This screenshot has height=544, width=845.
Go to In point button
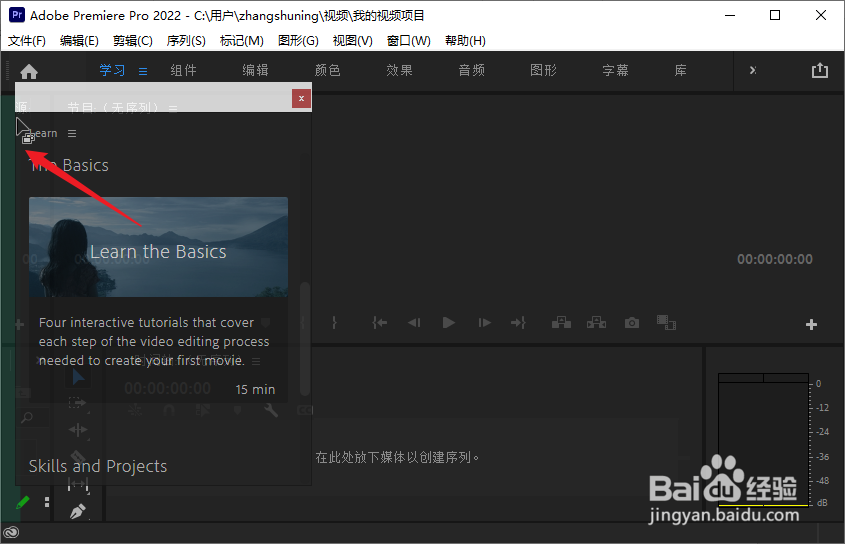(x=379, y=322)
